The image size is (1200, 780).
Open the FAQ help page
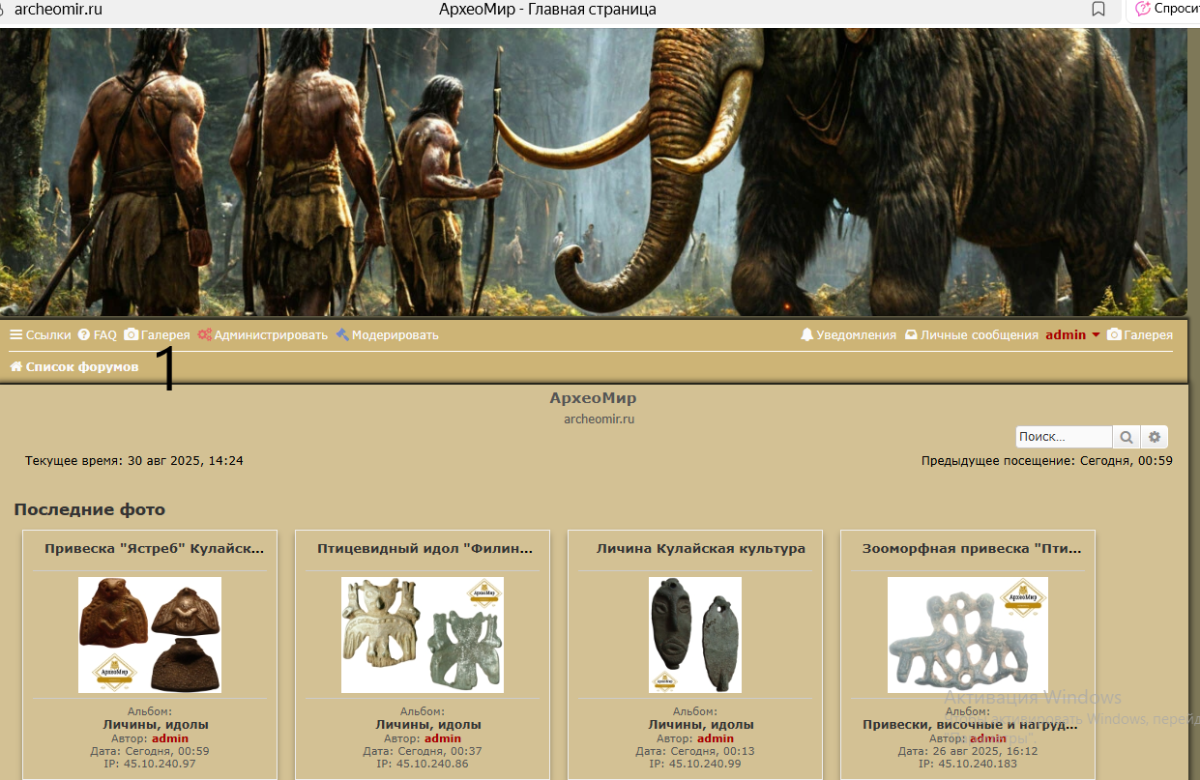pos(97,335)
